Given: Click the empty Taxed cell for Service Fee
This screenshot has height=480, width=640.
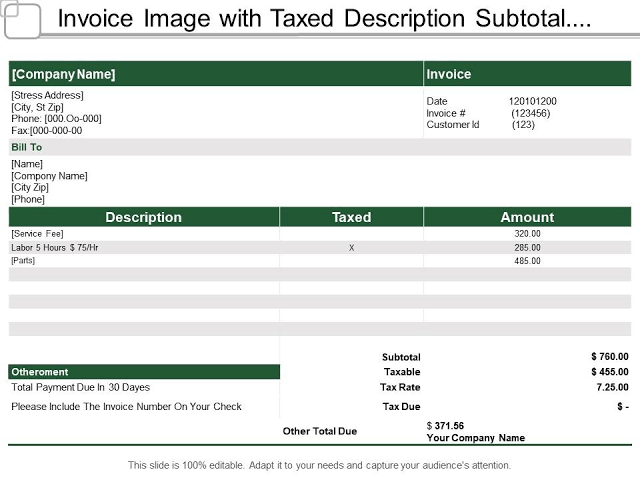Looking at the screenshot, I should (x=351, y=234).
